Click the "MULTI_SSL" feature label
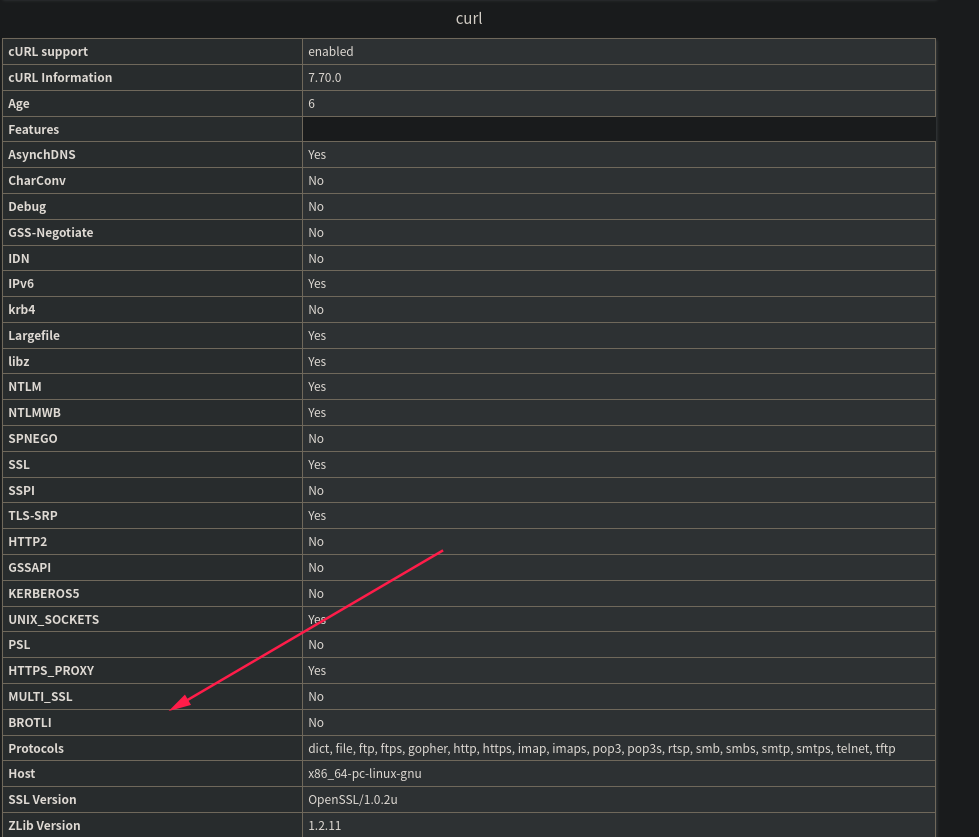This screenshot has height=837, width=979. (40, 697)
